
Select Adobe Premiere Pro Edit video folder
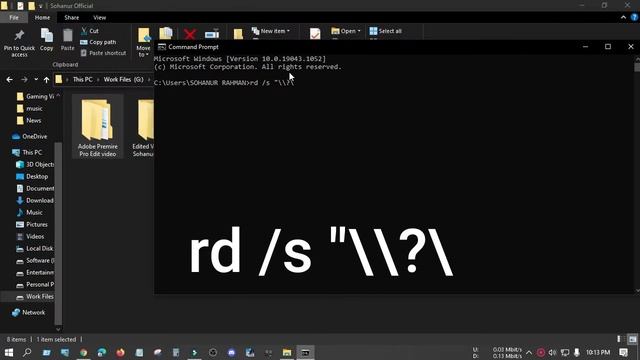coord(98,127)
